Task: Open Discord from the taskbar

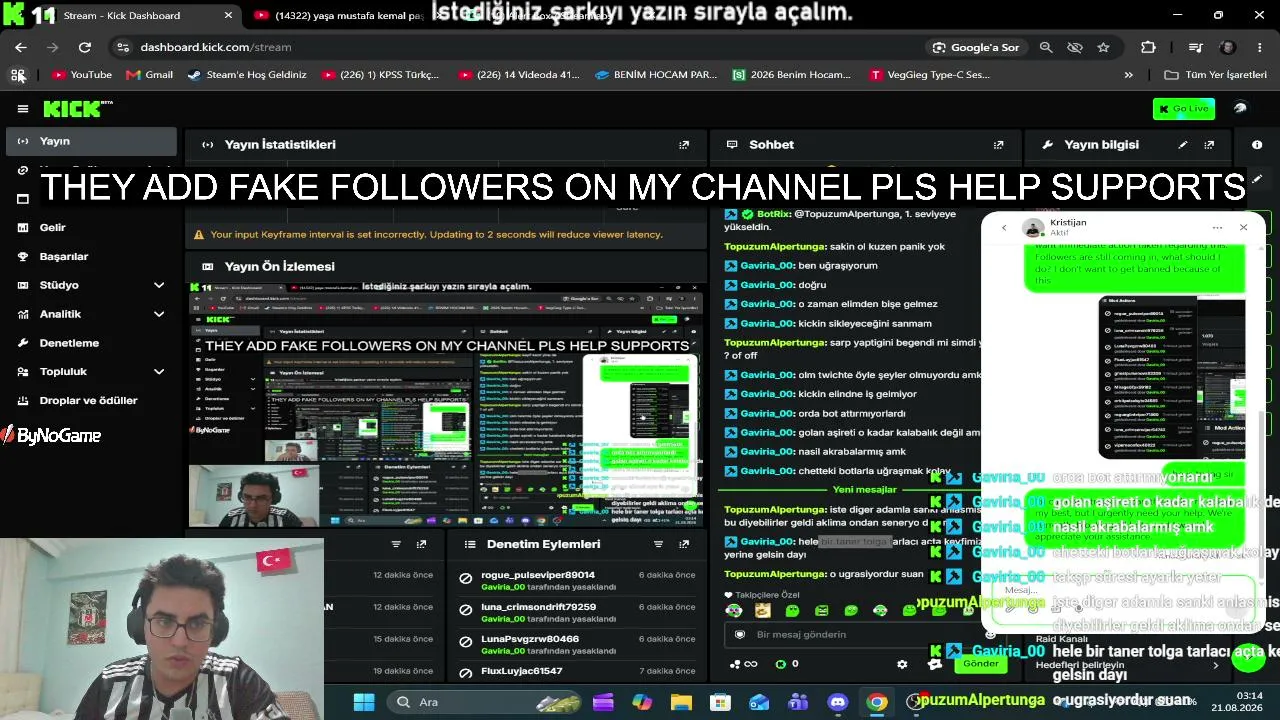Action: 837,702
